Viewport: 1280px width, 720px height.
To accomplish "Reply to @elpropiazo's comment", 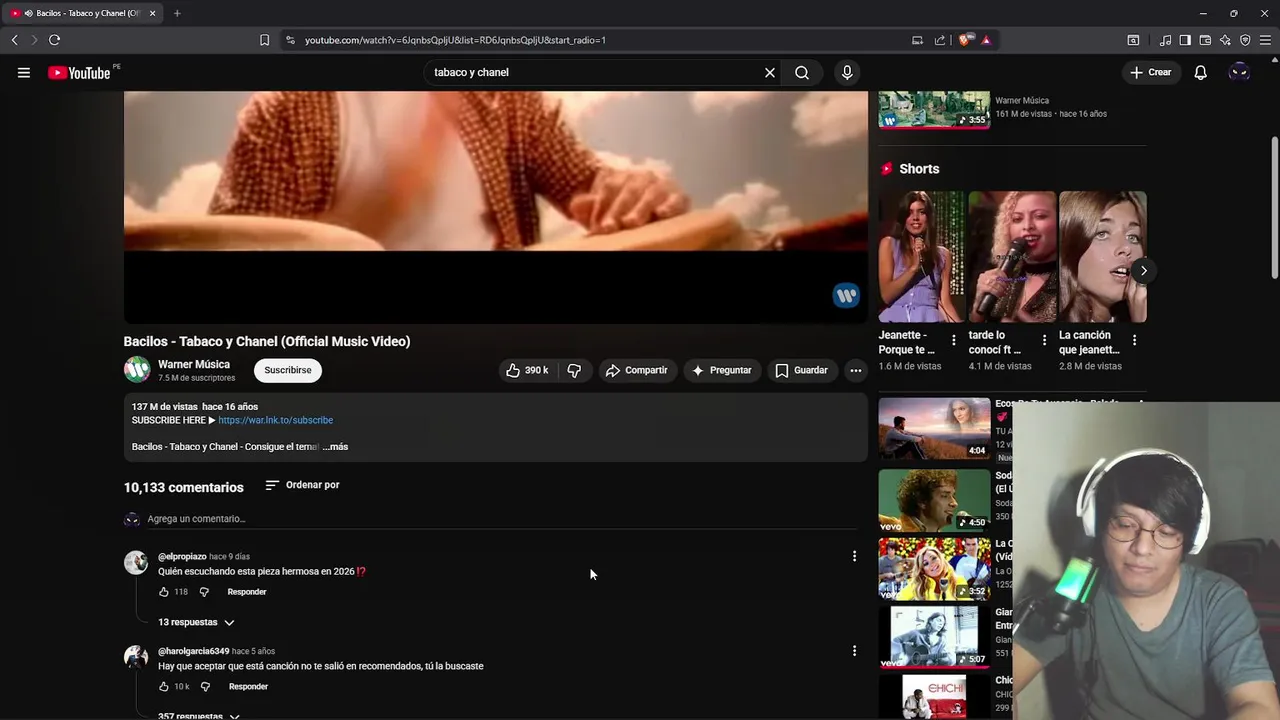I will click(247, 592).
